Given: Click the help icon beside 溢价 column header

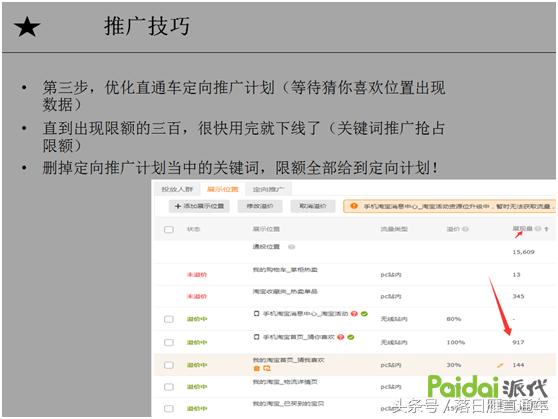Looking at the screenshot, I should click(465, 229).
